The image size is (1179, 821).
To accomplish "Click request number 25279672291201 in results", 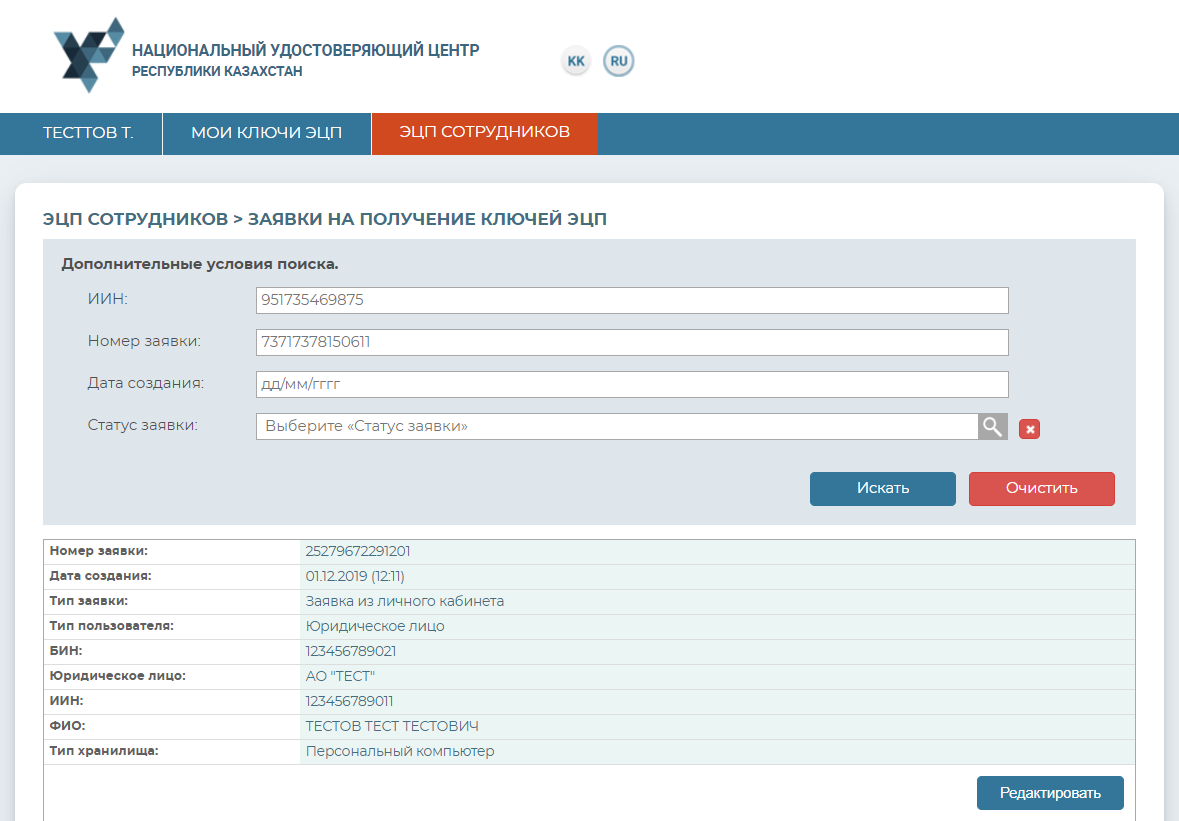I will click(x=358, y=551).
